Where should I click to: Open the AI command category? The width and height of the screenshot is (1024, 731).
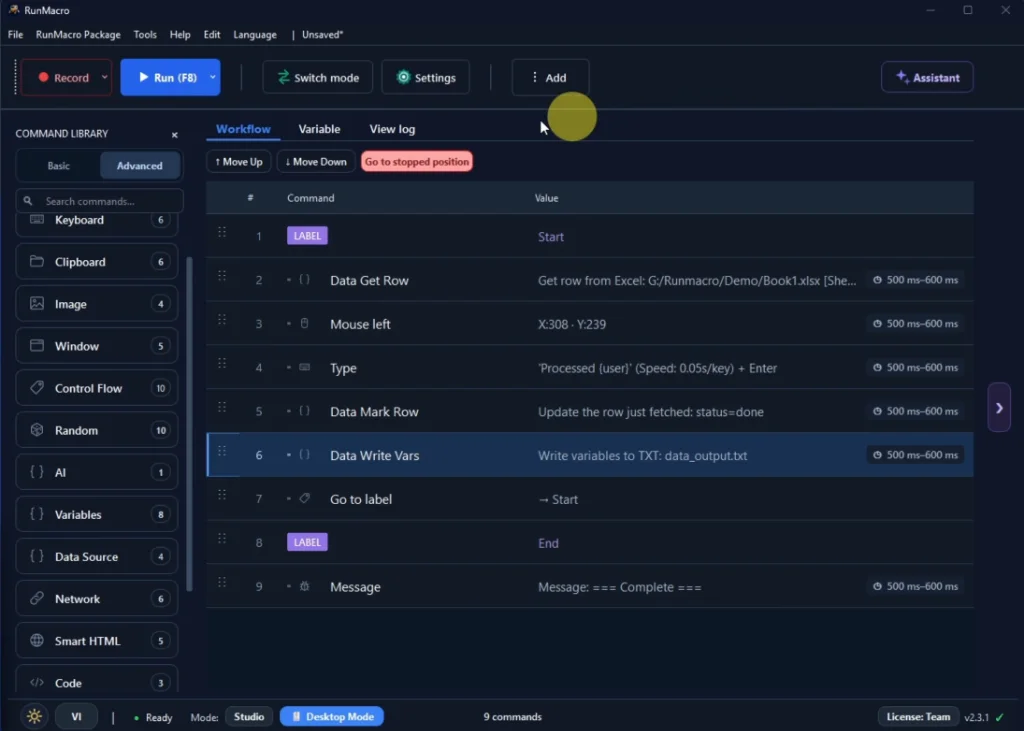click(x=97, y=472)
